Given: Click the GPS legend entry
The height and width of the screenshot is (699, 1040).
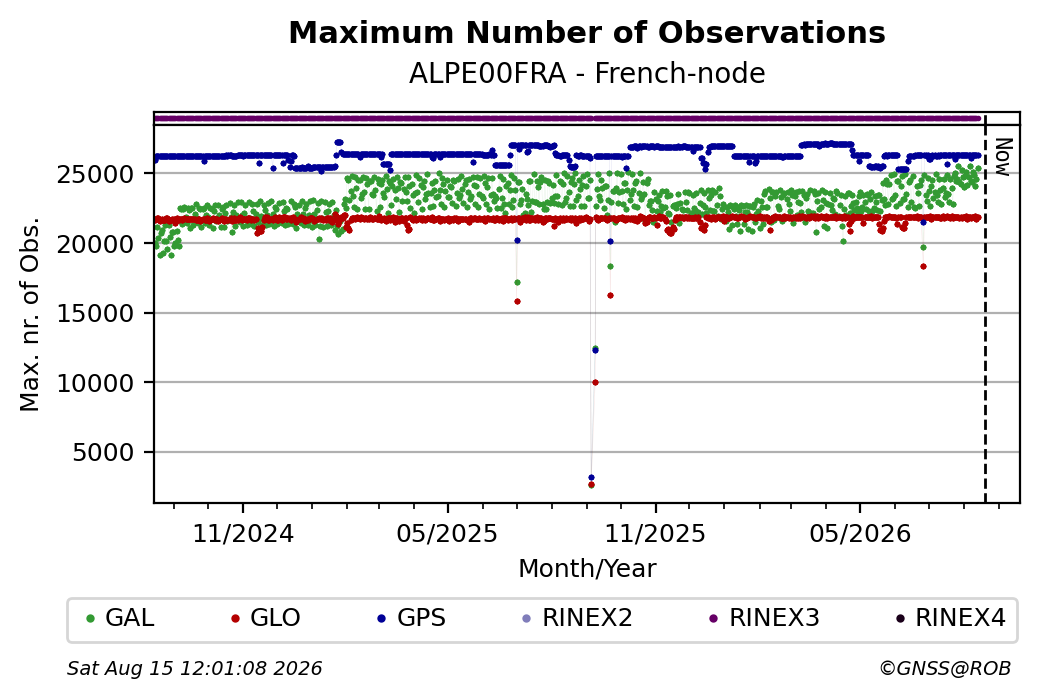Looking at the screenshot, I should pyautogui.click(x=411, y=618).
